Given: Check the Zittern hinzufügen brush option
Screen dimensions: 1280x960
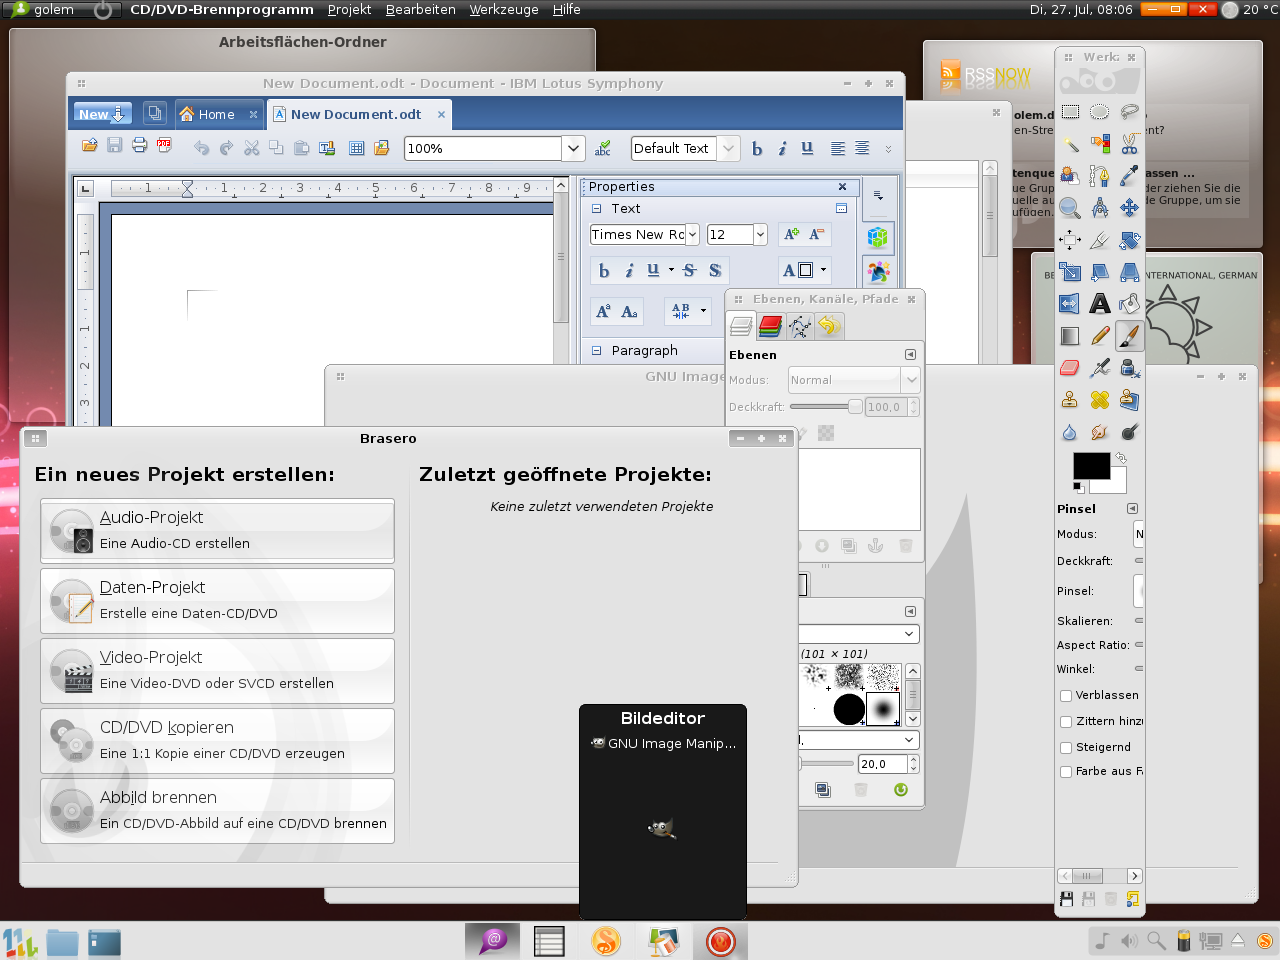Looking at the screenshot, I should (1066, 721).
